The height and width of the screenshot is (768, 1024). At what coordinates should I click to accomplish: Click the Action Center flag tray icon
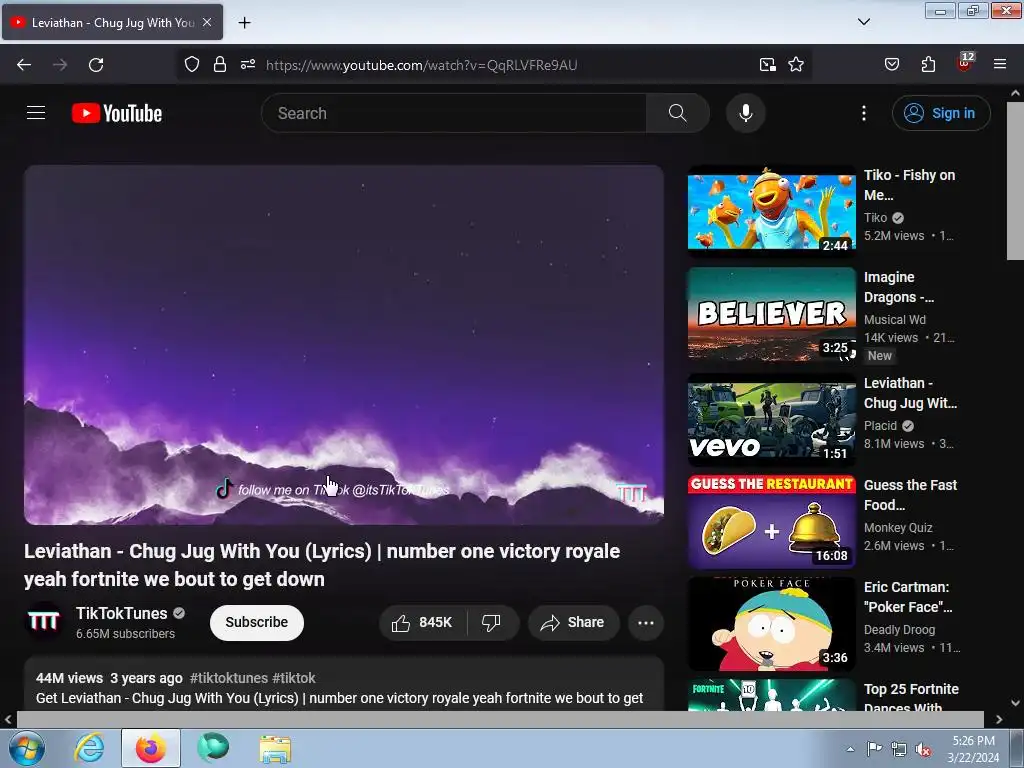pyautogui.click(x=874, y=749)
